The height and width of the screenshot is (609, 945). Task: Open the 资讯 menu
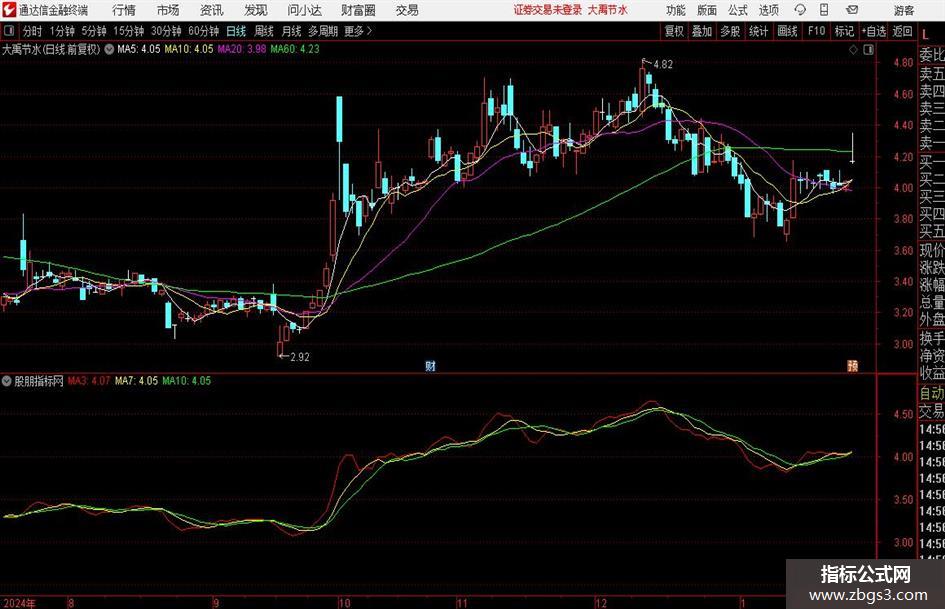(x=212, y=10)
